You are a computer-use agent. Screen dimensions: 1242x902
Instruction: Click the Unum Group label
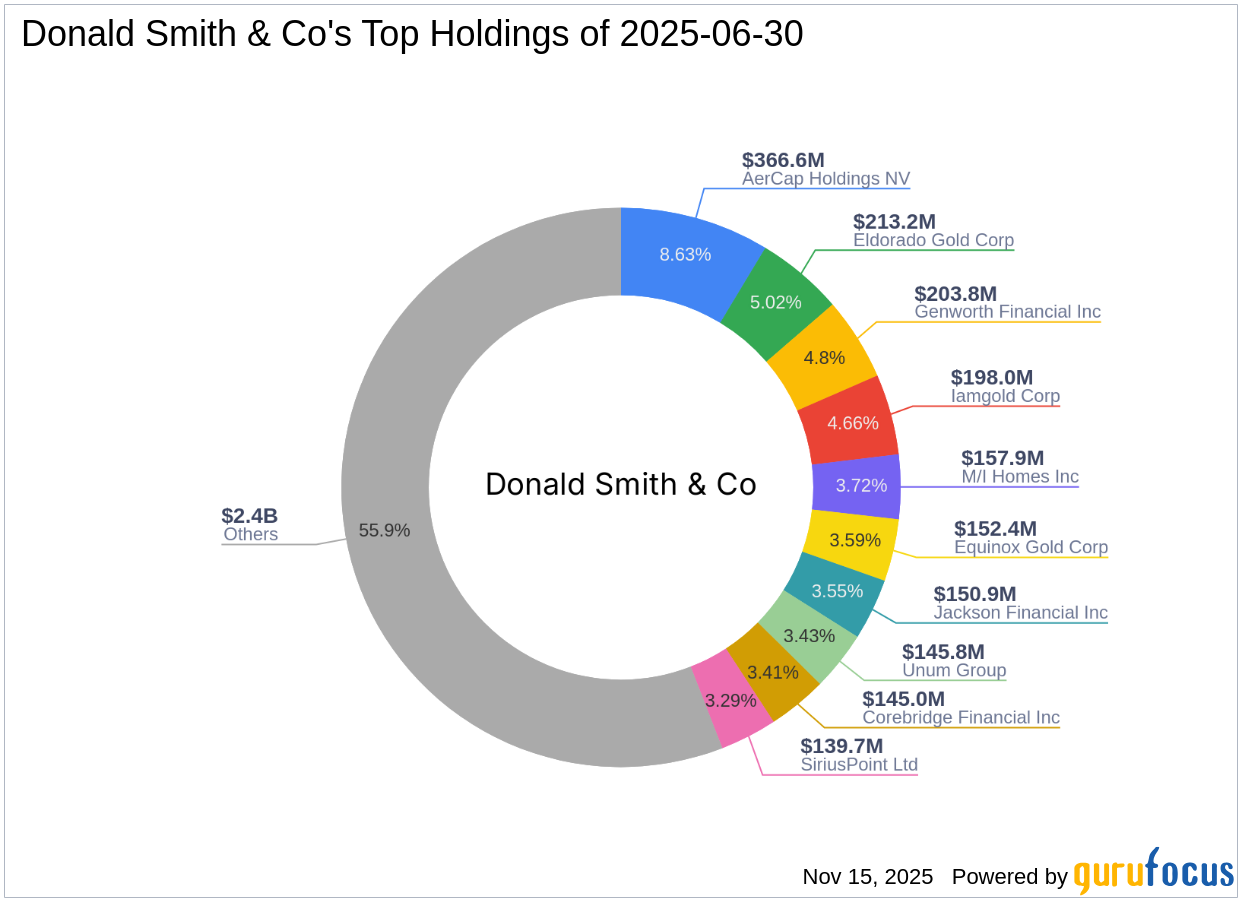[x=953, y=670]
